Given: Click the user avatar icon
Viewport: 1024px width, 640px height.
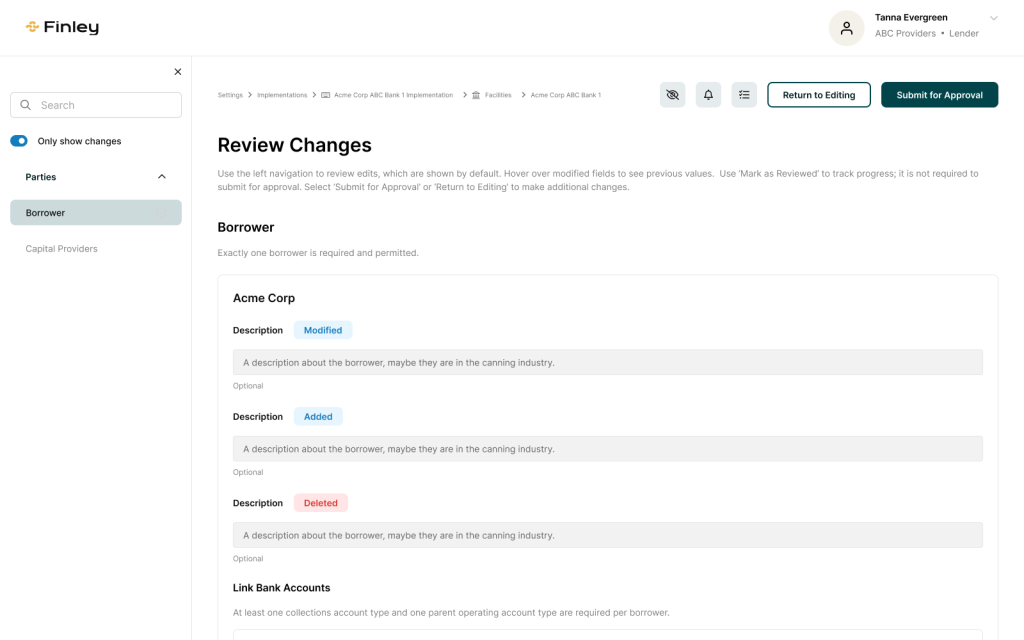Looking at the screenshot, I should tap(846, 28).
